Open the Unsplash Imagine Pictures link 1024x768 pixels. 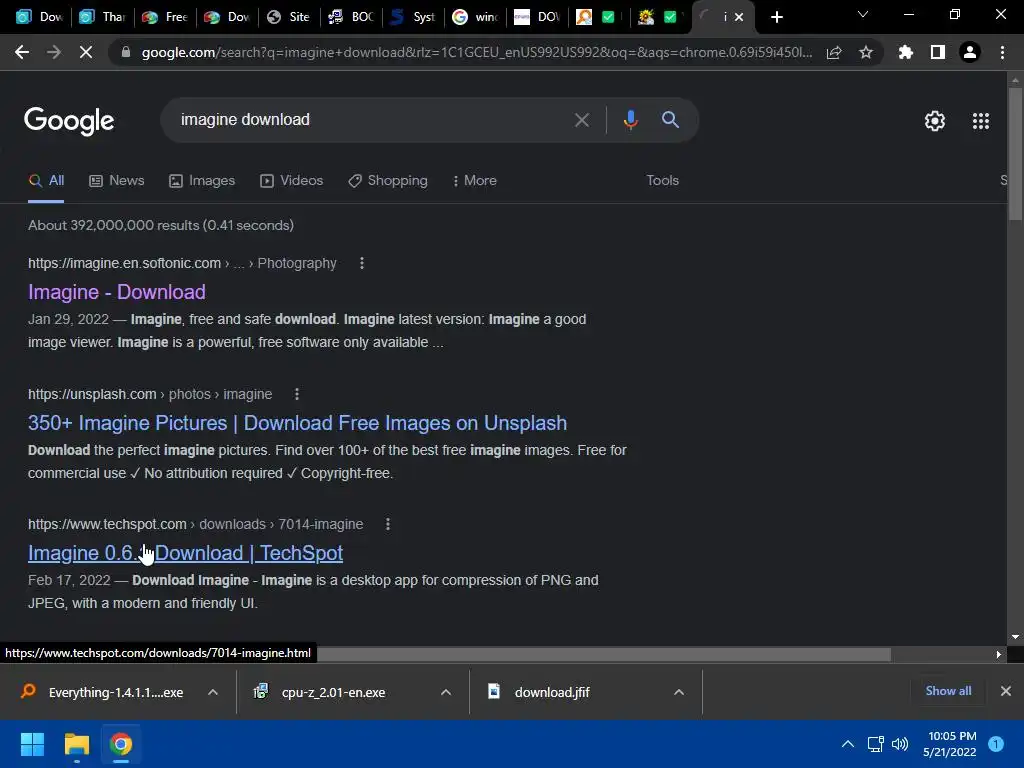(x=297, y=423)
